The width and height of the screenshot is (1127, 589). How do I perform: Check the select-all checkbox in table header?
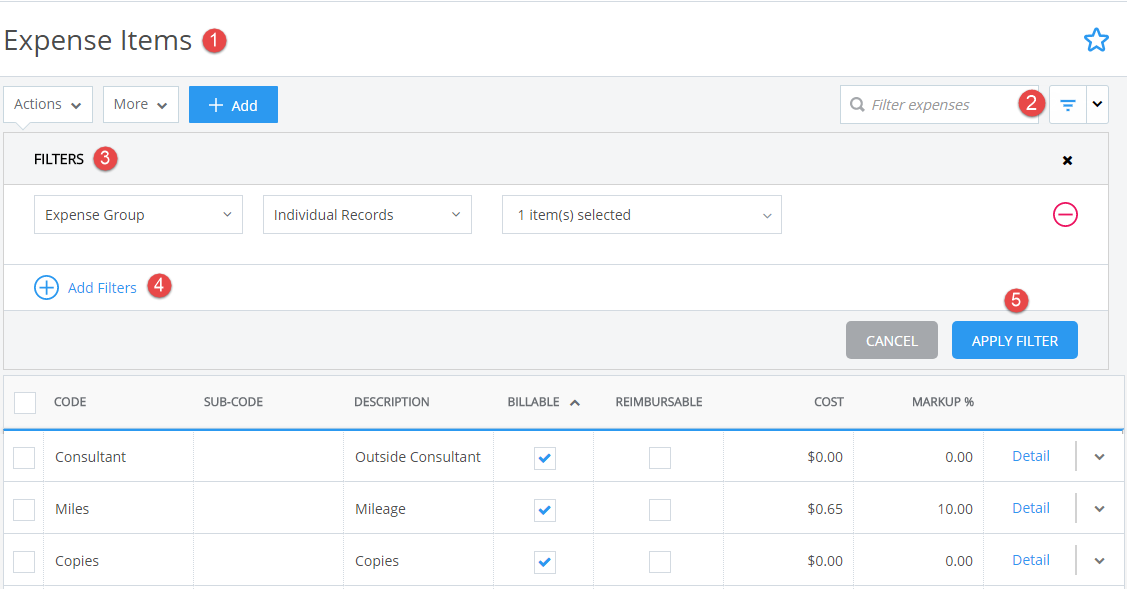tap(24, 401)
